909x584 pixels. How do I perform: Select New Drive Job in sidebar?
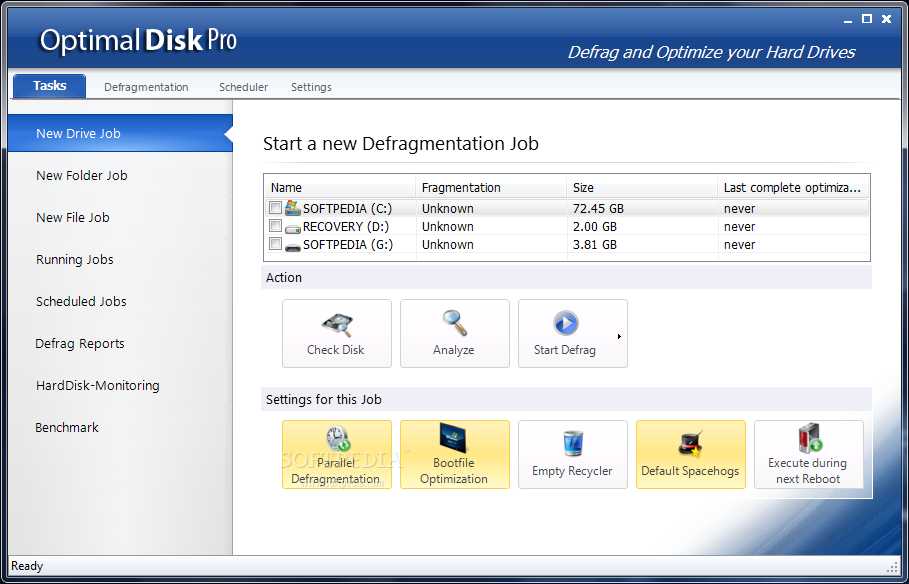click(120, 133)
